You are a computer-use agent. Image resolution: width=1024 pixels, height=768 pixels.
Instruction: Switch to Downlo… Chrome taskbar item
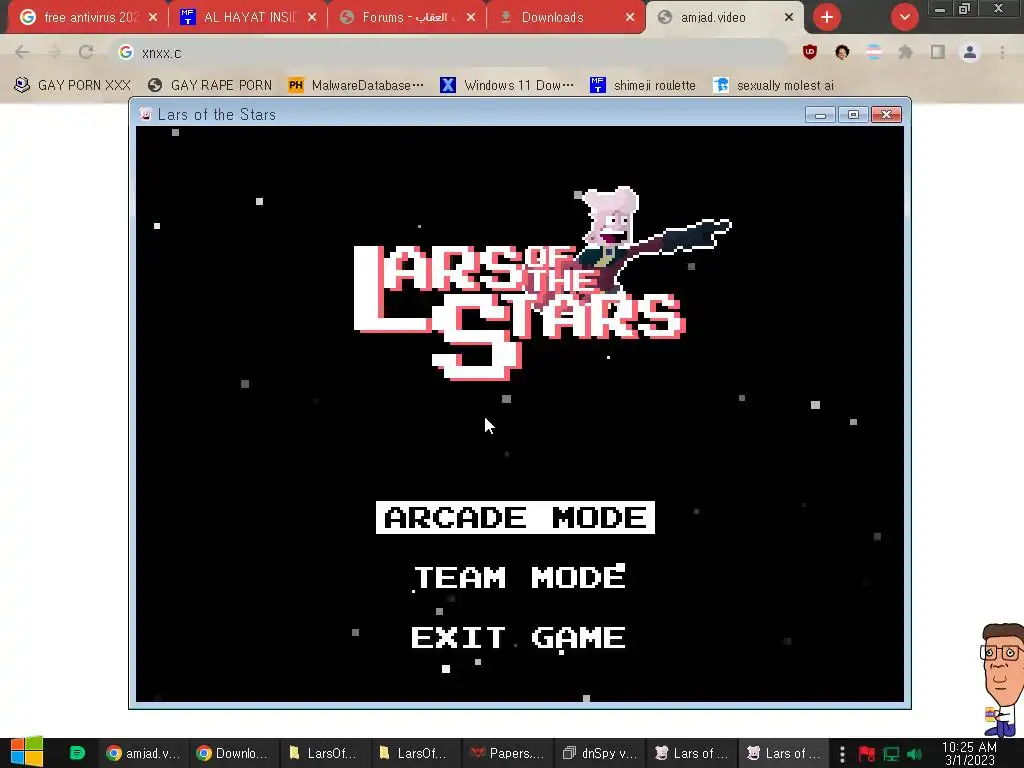(233, 753)
